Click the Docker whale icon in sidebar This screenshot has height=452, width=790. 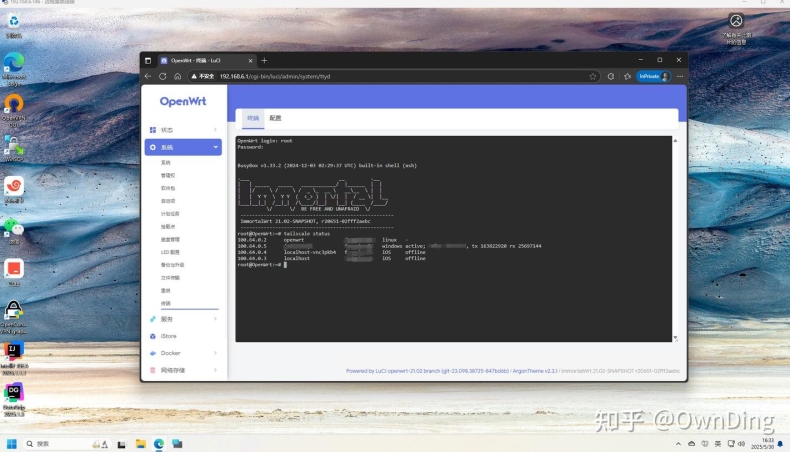153,353
